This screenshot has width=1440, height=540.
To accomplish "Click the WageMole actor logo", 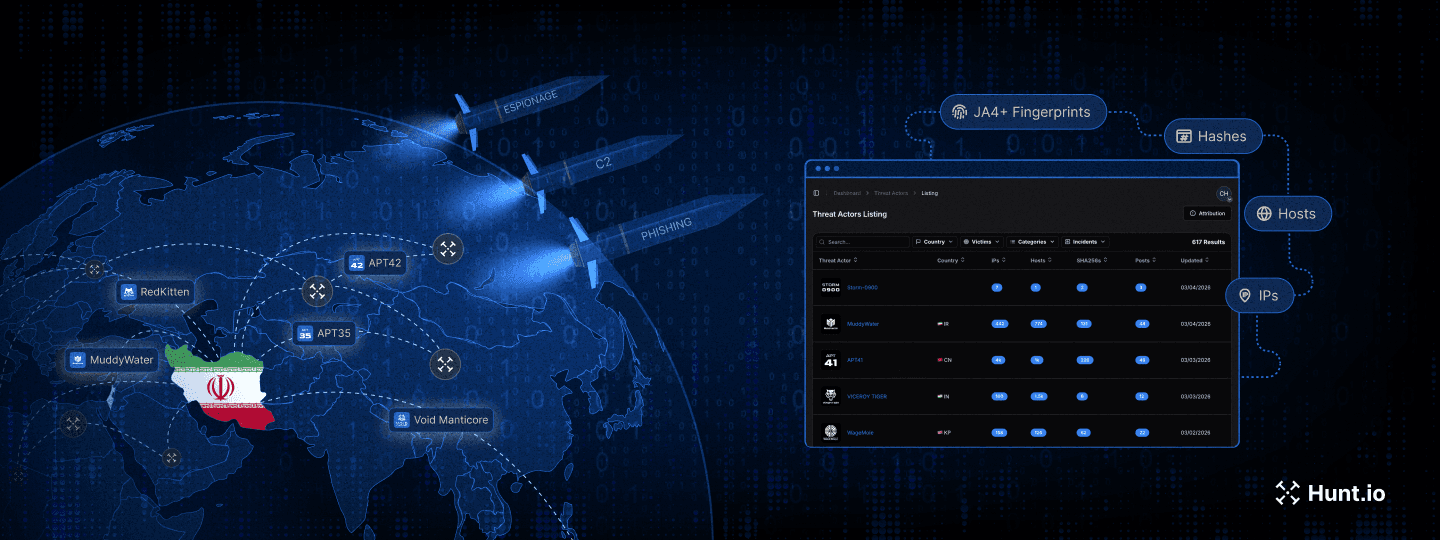I will pyautogui.click(x=831, y=432).
